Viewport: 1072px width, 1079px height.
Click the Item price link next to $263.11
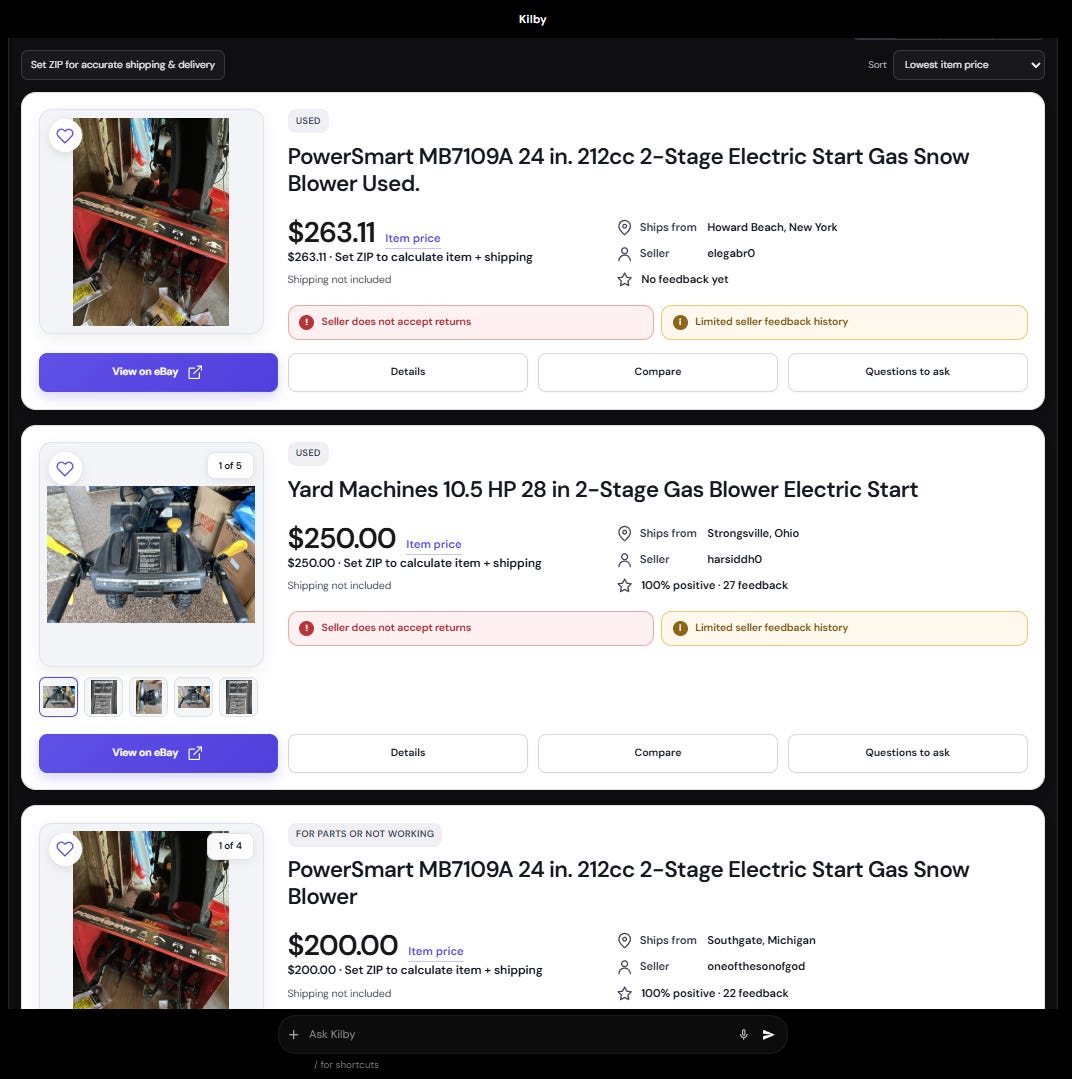tap(412, 238)
